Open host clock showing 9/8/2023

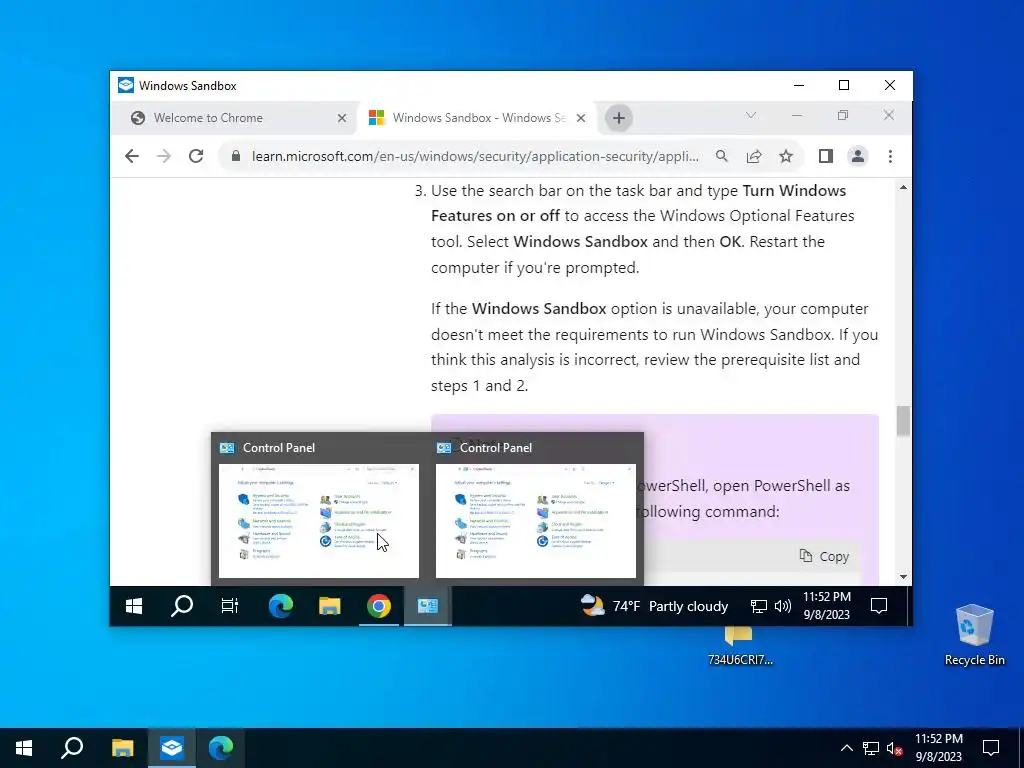[x=938, y=748]
